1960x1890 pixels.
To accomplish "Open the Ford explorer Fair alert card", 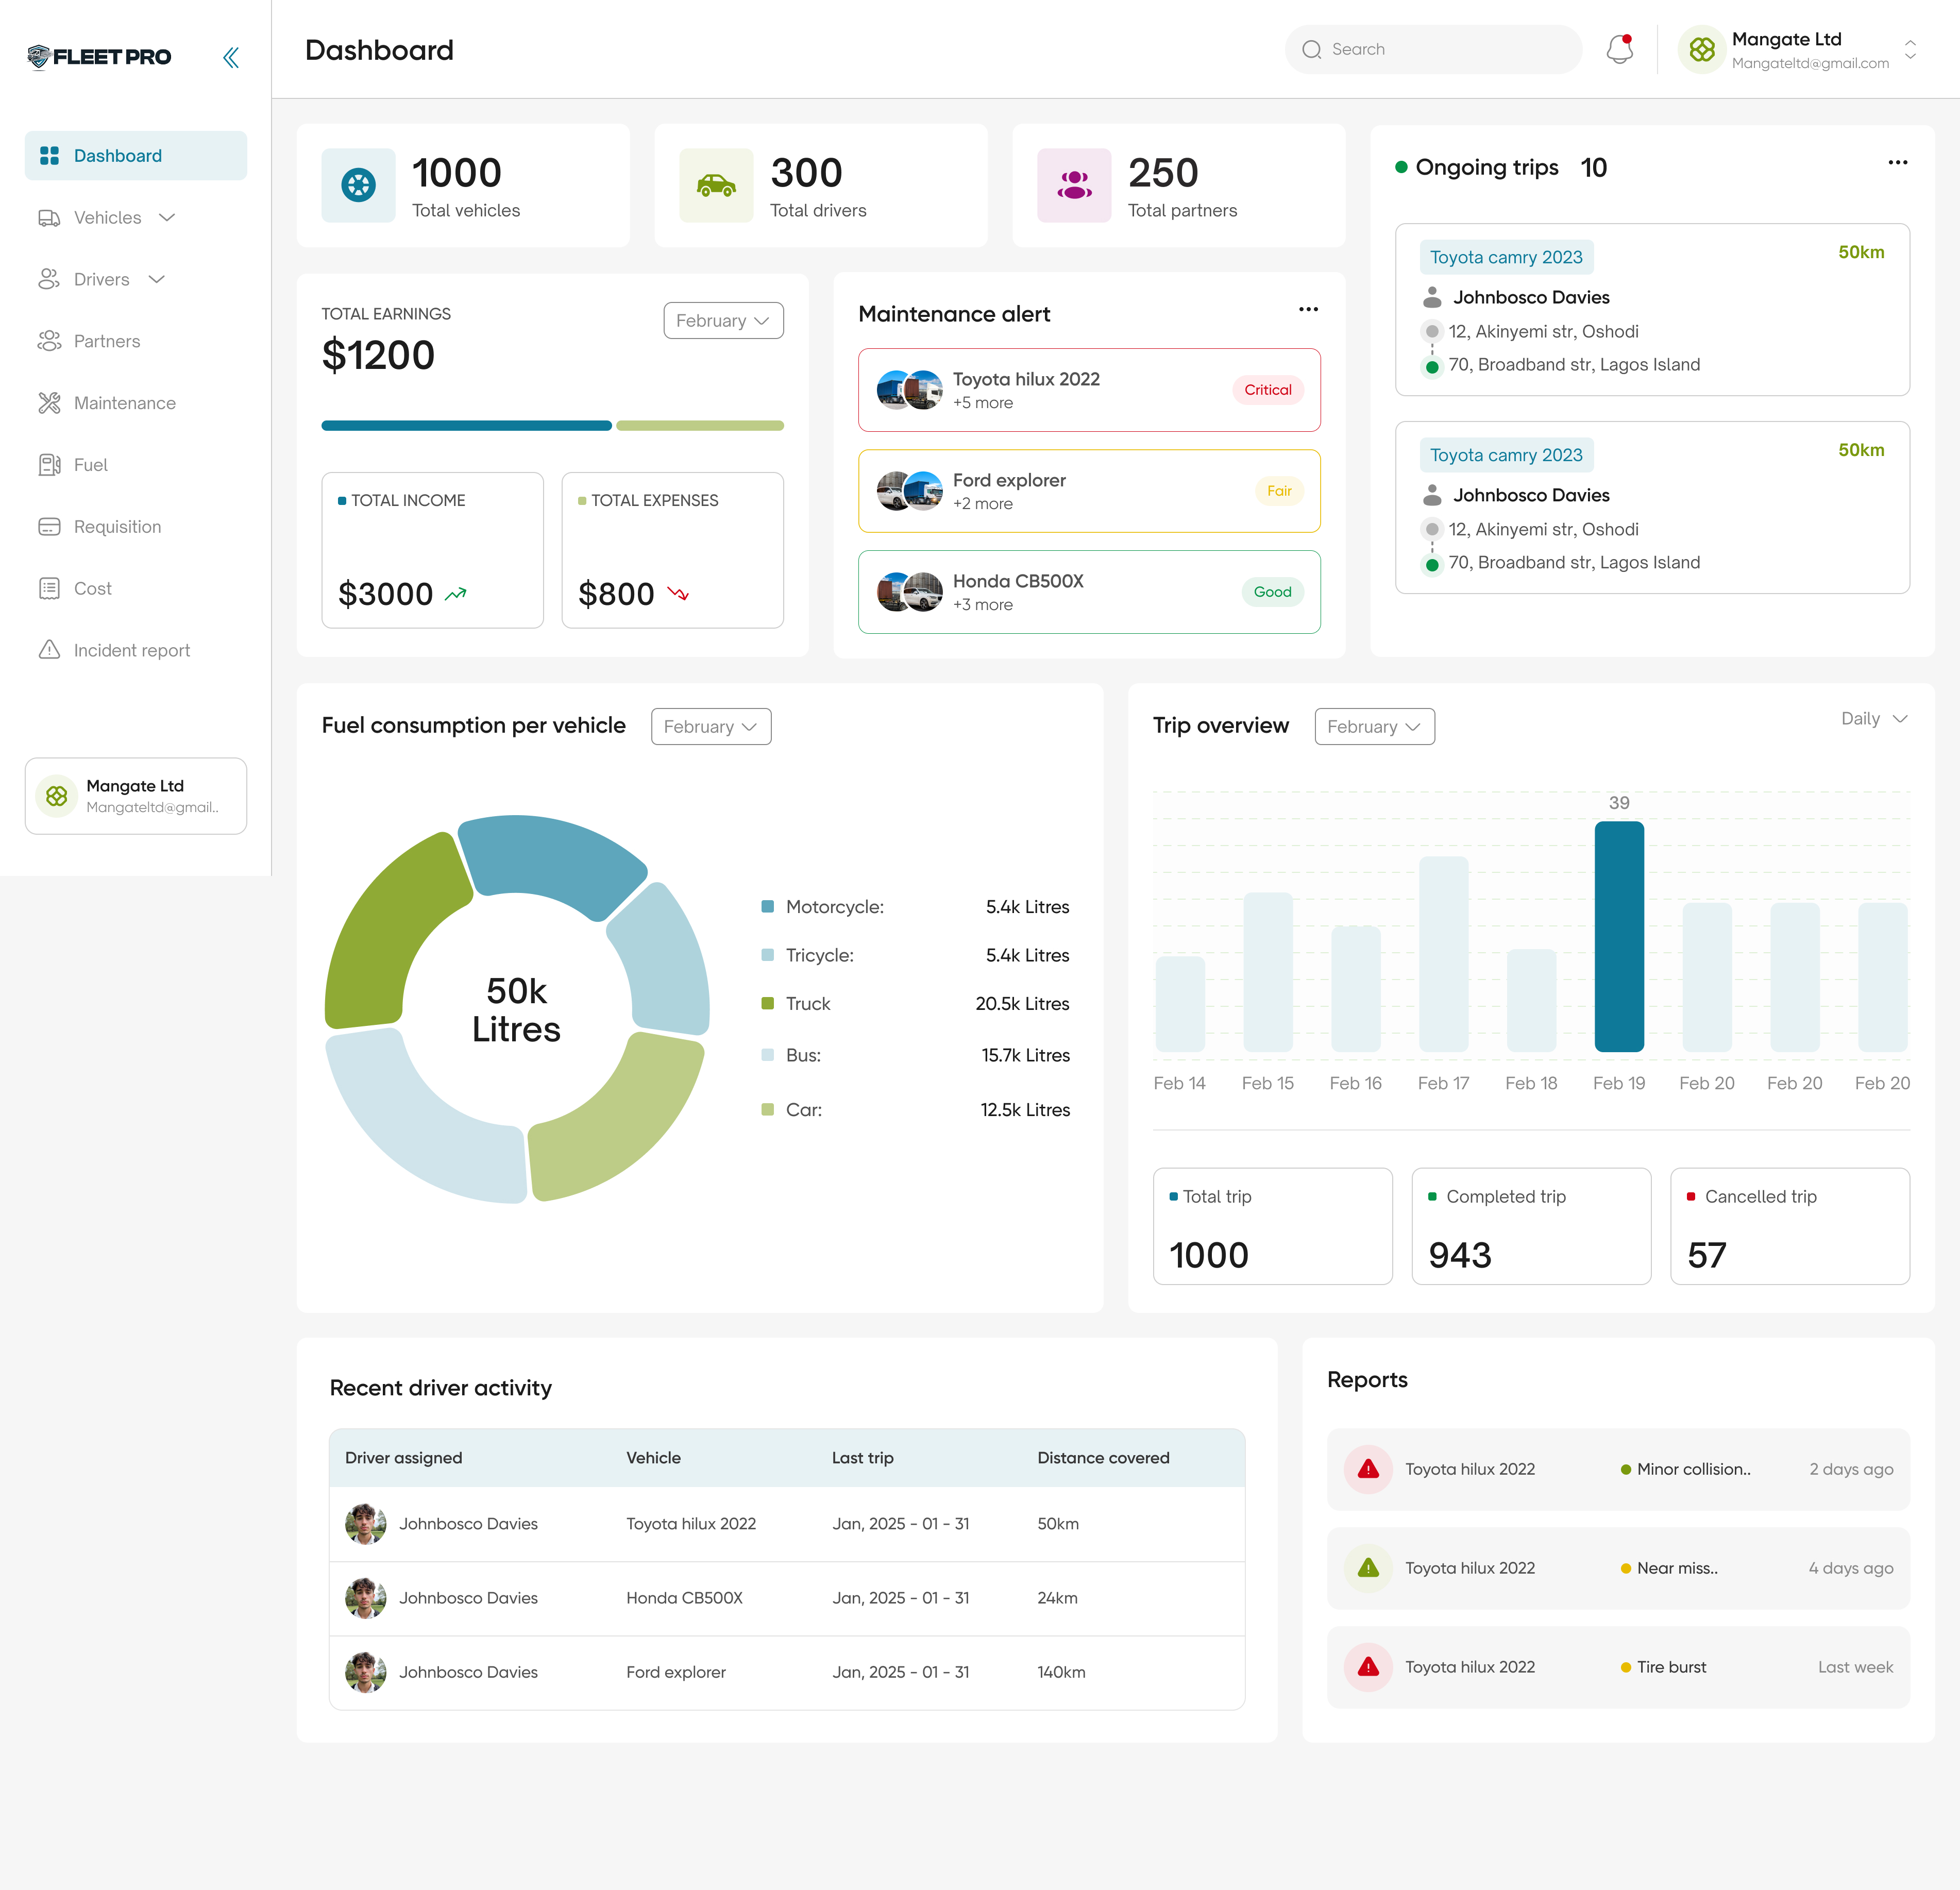I will (x=1089, y=491).
